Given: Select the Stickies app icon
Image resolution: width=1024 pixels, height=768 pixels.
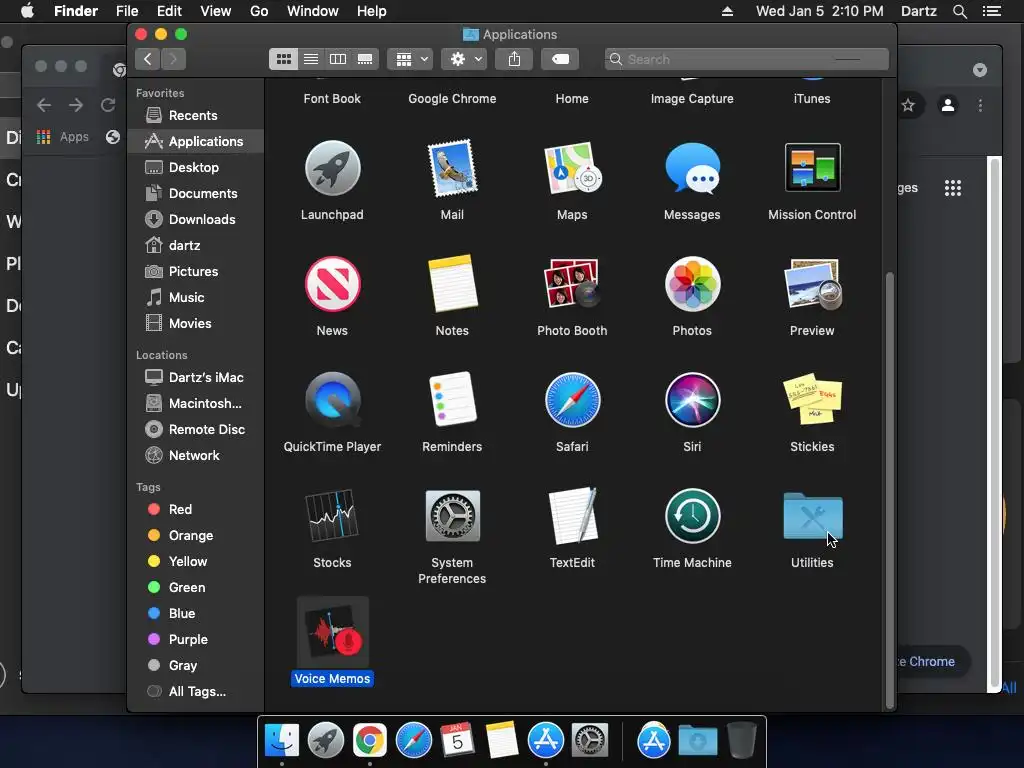Looking at the screenshot, I should [x=812, y=400].
